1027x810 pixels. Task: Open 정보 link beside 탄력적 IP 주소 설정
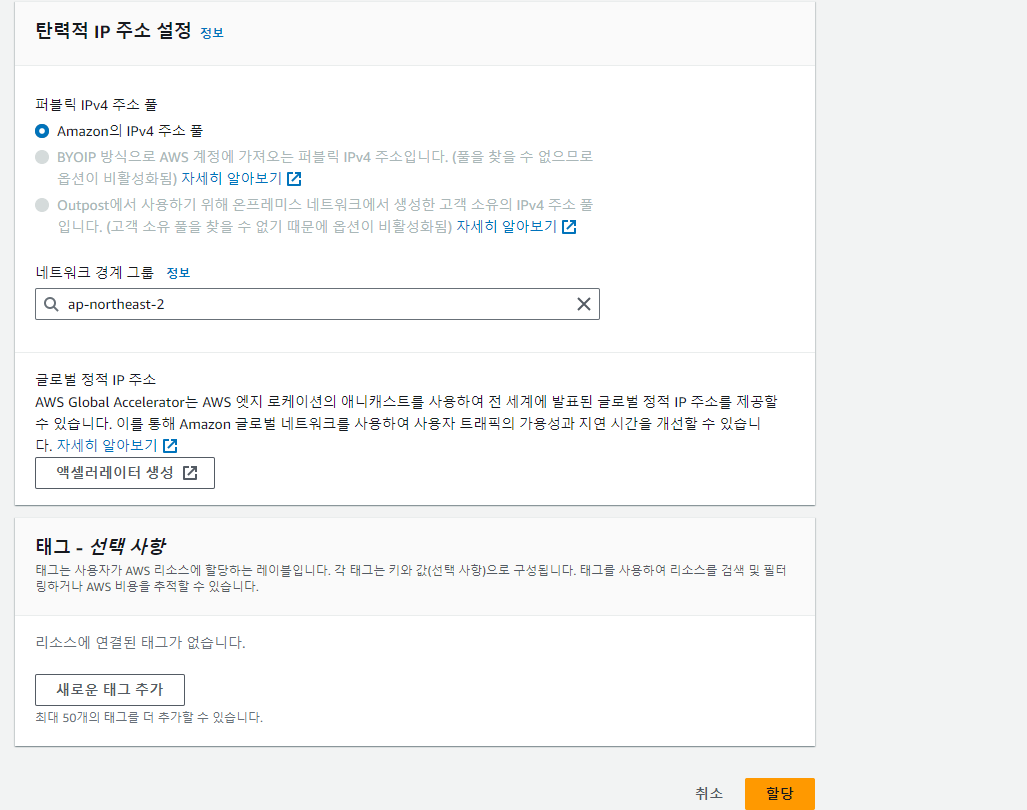[212, 33]
